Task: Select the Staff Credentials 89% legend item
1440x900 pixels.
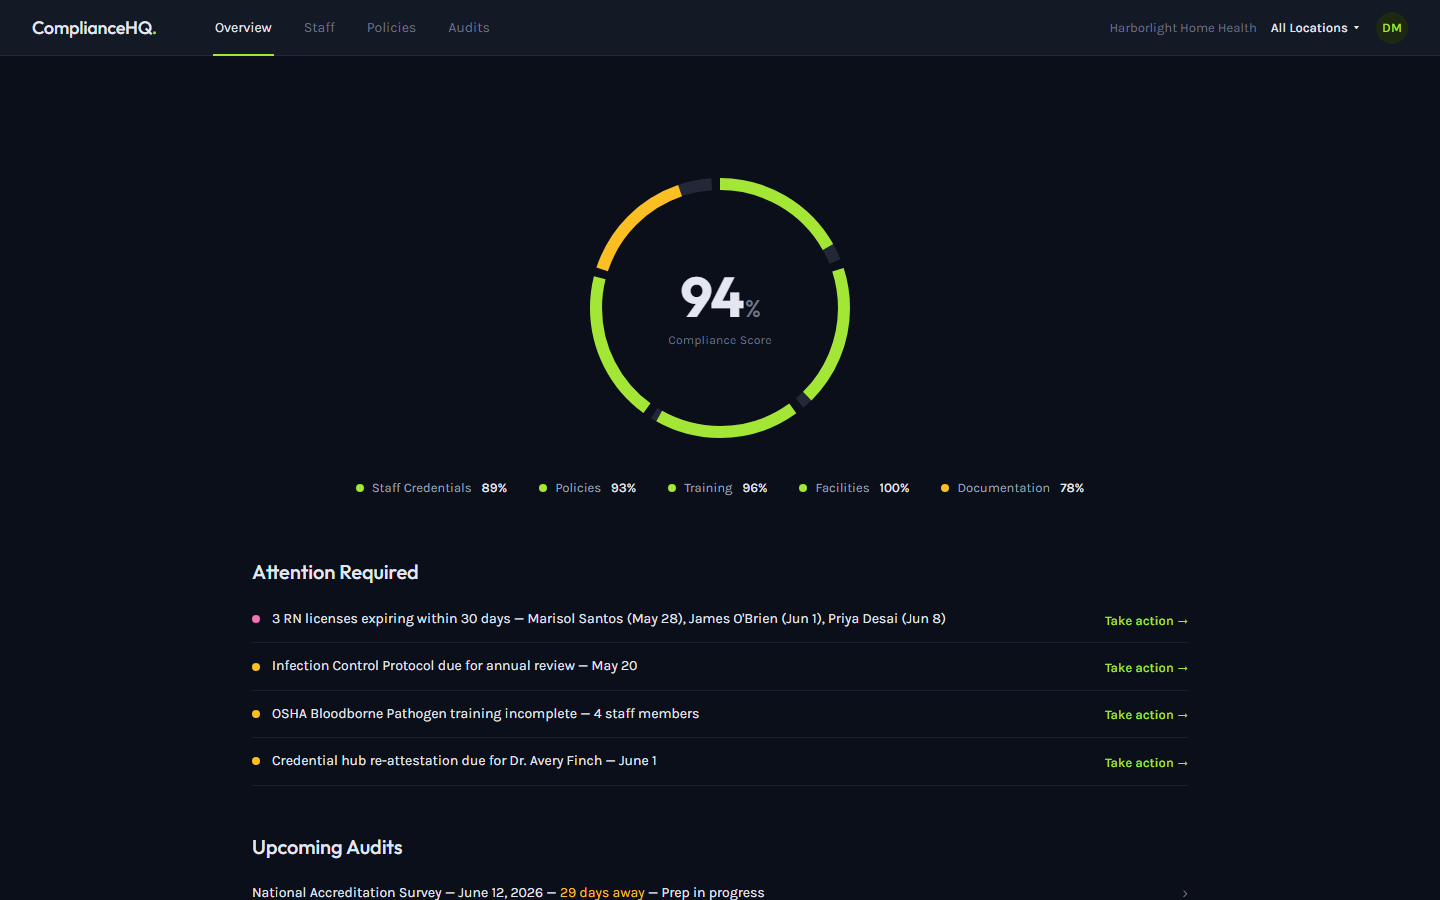Action: (431, 488)
